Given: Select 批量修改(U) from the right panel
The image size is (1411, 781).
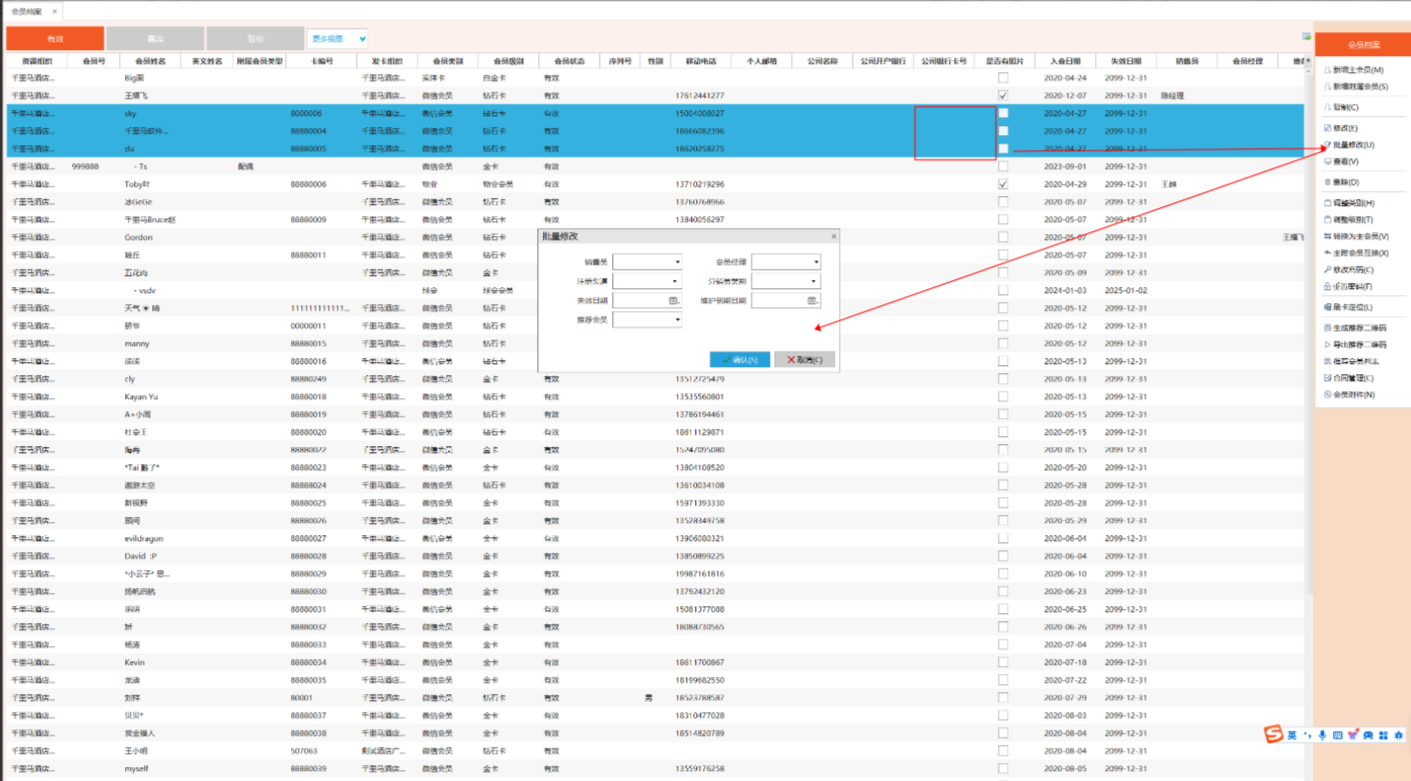Looking at the screenshot, I should click(1354, 145).
